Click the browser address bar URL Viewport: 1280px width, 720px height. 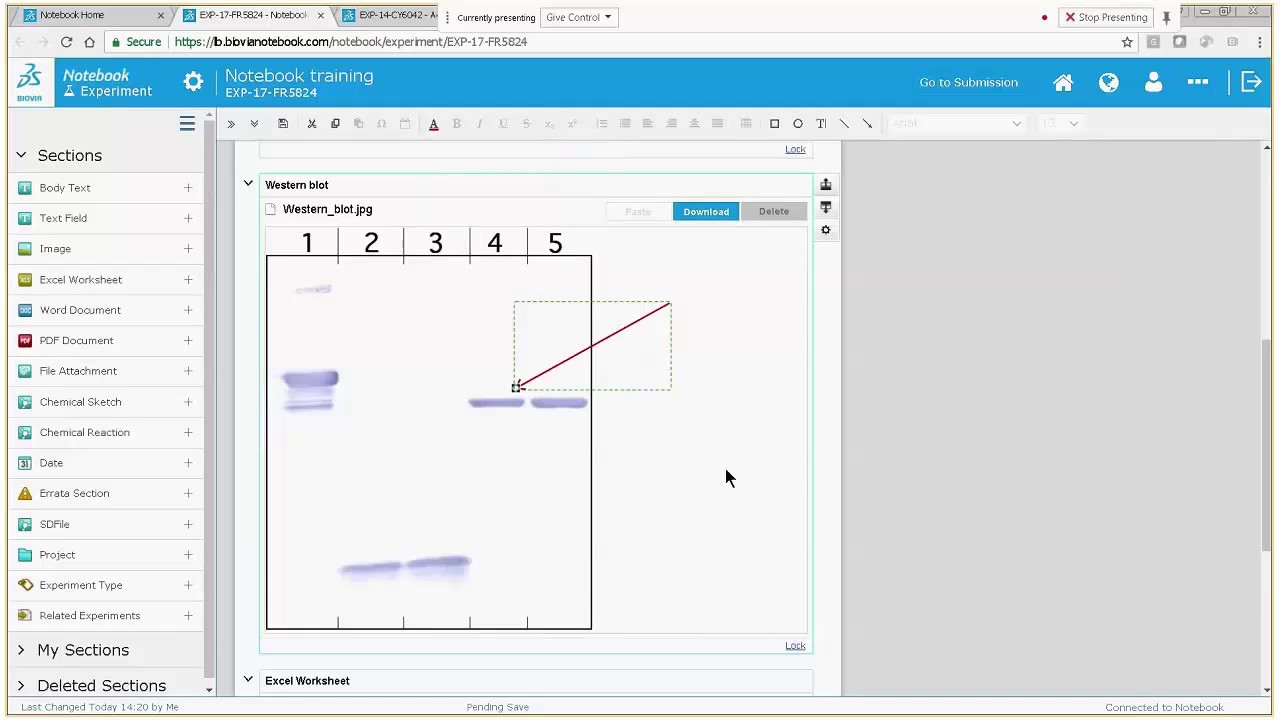[x=350, y=42]
